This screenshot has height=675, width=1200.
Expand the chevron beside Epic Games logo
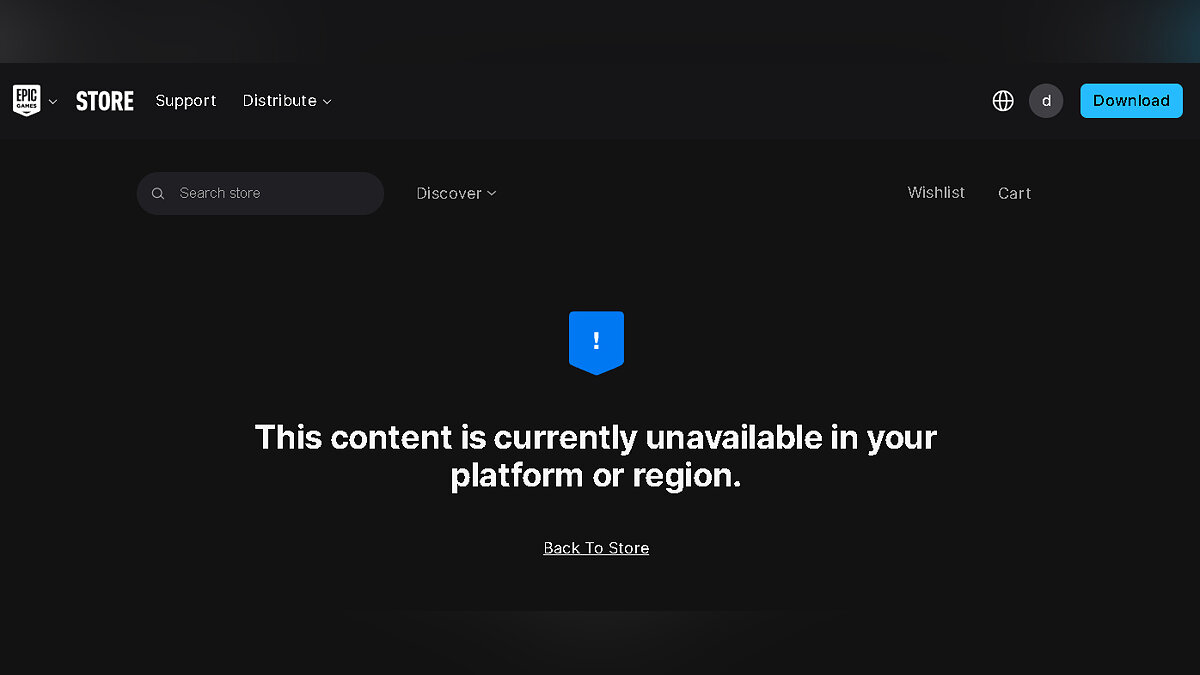coord(53,102)
